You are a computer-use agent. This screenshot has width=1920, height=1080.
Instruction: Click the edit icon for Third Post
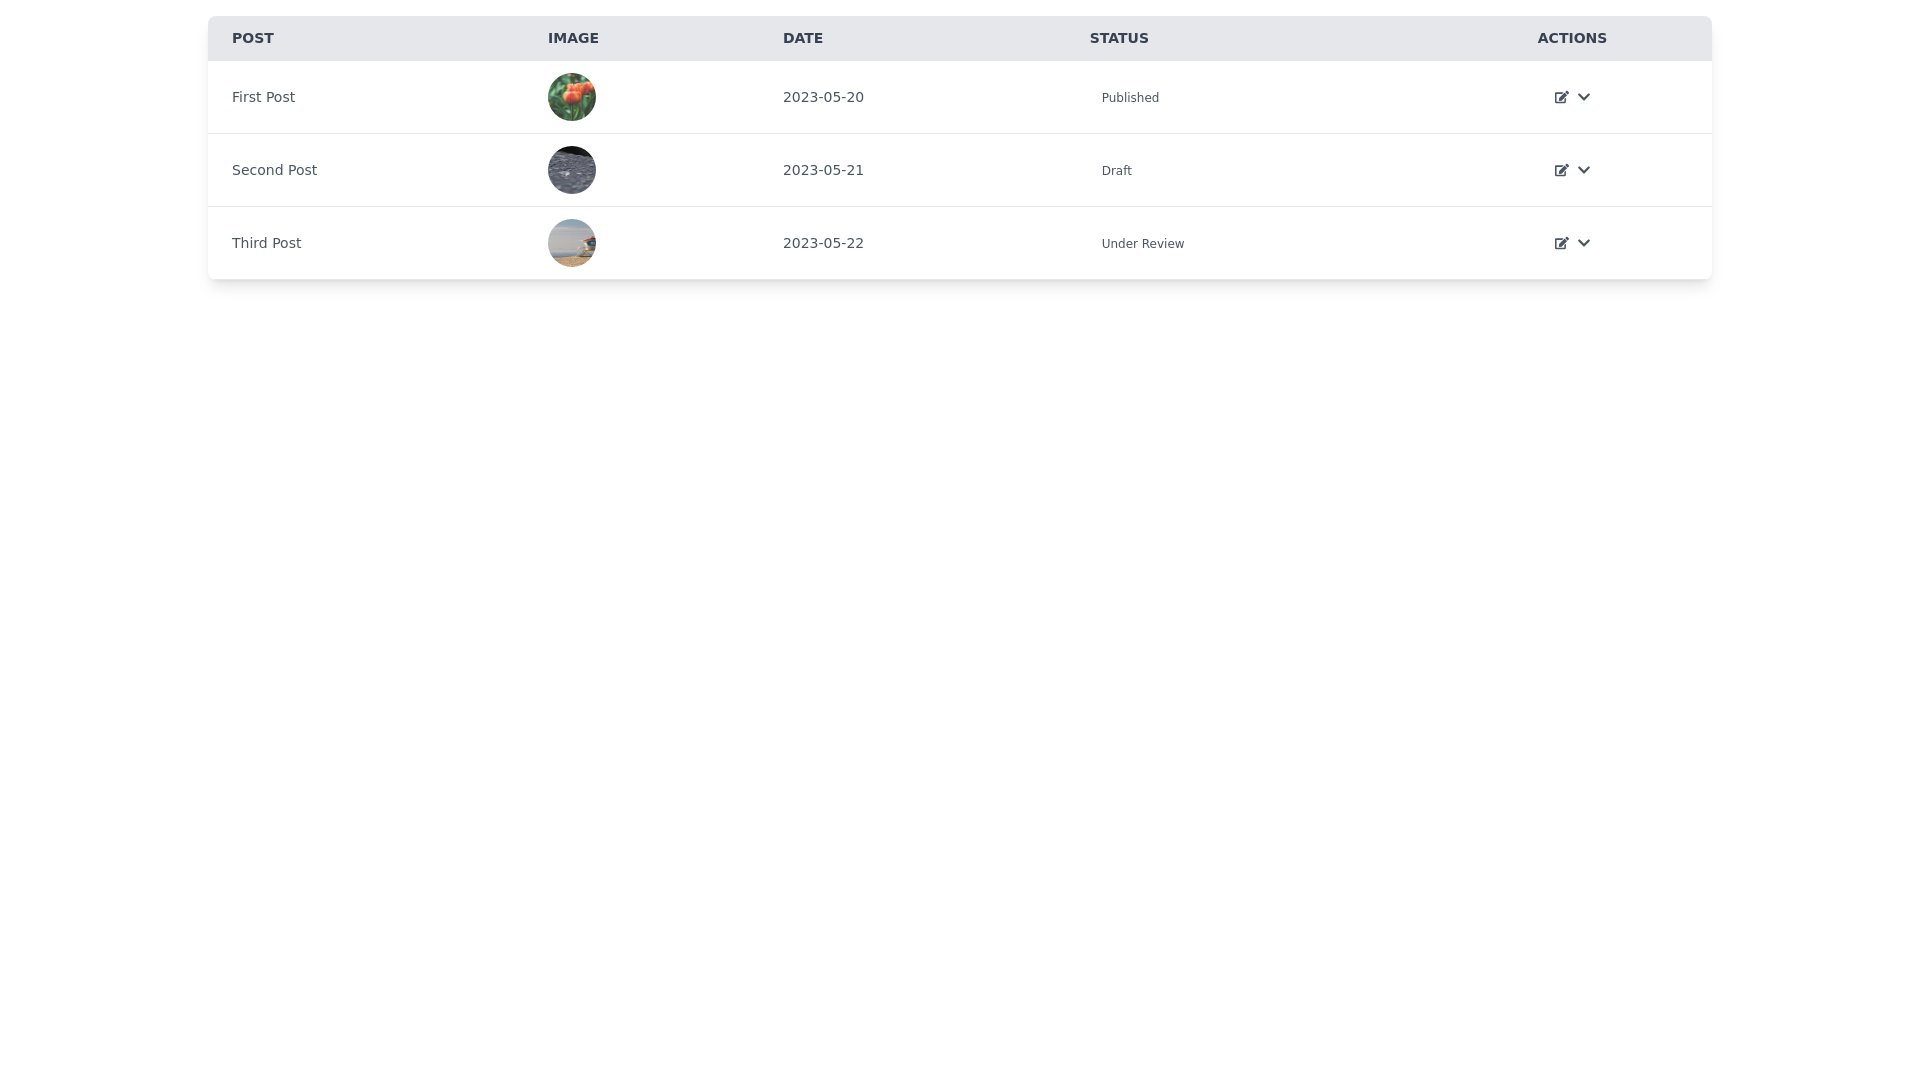1561,243
